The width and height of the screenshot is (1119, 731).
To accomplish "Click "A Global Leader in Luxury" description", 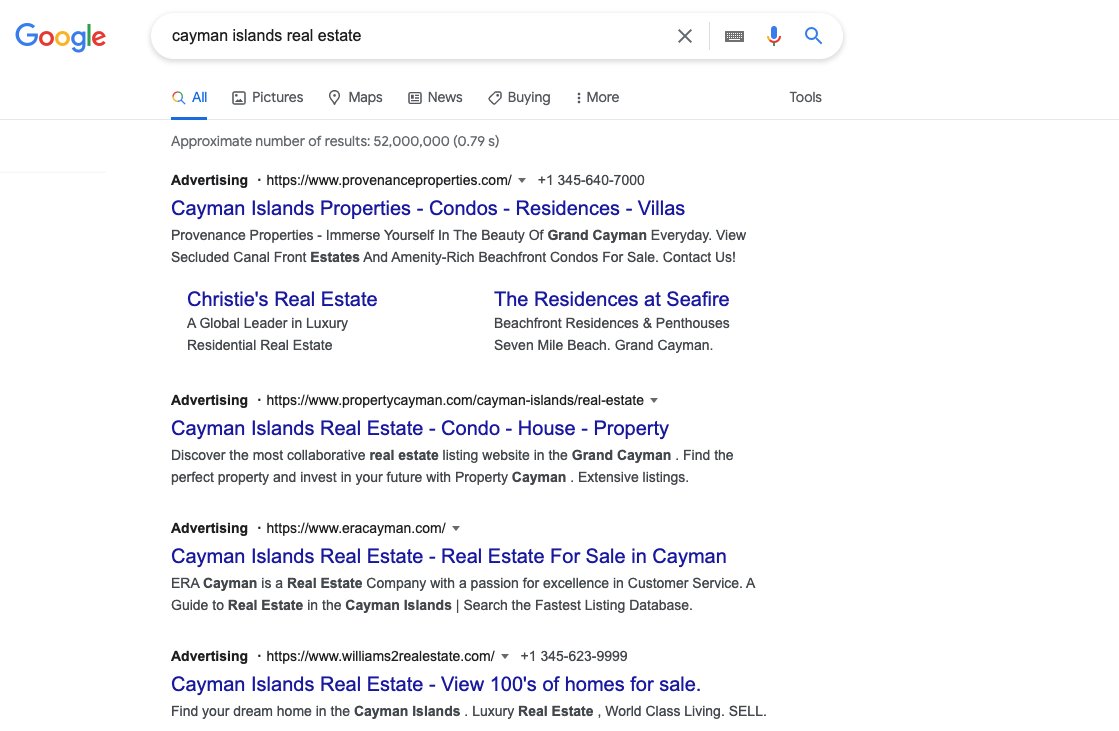I will tap(268, 323).
